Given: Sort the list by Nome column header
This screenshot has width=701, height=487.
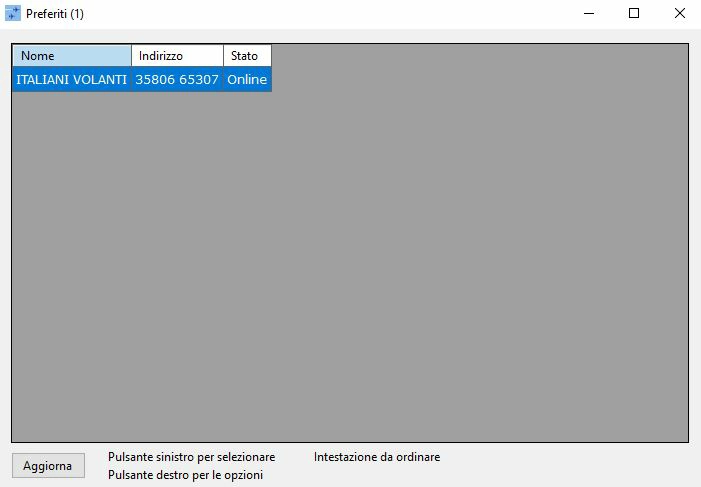Looking at the screenshot, I should pos(71,56).
